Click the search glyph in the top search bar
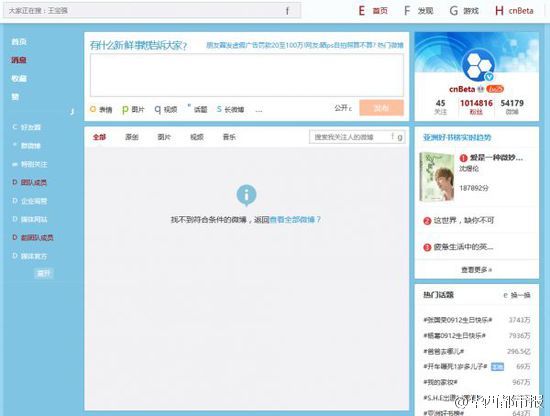550x416 pixels. click(287, 11)
